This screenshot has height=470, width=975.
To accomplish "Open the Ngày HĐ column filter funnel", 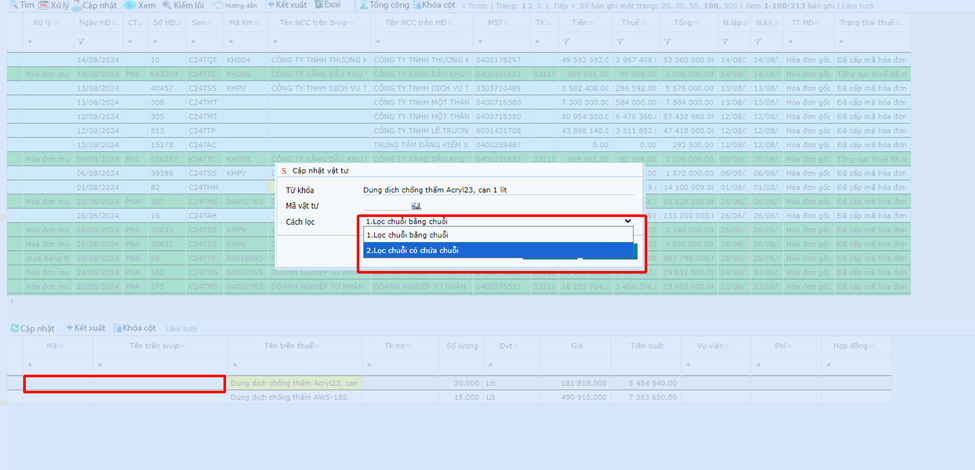I will point(81,41).
